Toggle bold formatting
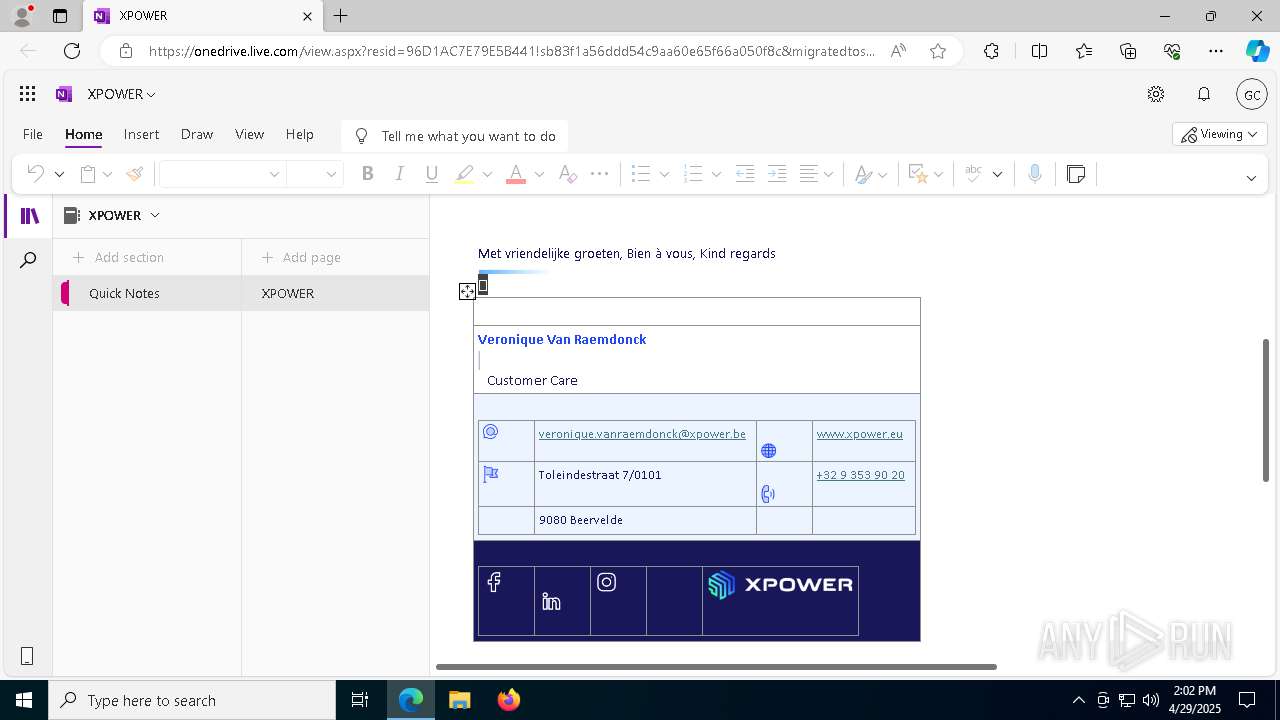Screen dimensions: 1280x720 pos(367,174)
